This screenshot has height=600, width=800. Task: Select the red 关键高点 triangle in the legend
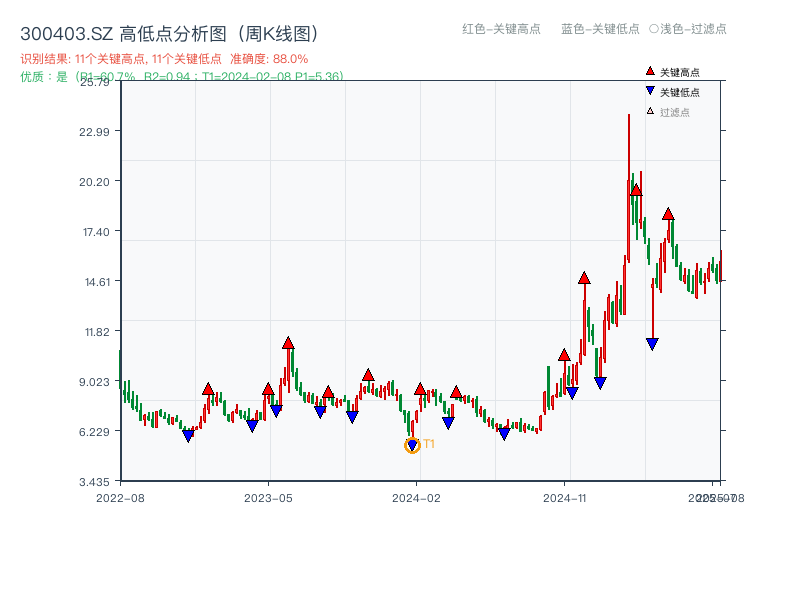[x=648, y=71]
